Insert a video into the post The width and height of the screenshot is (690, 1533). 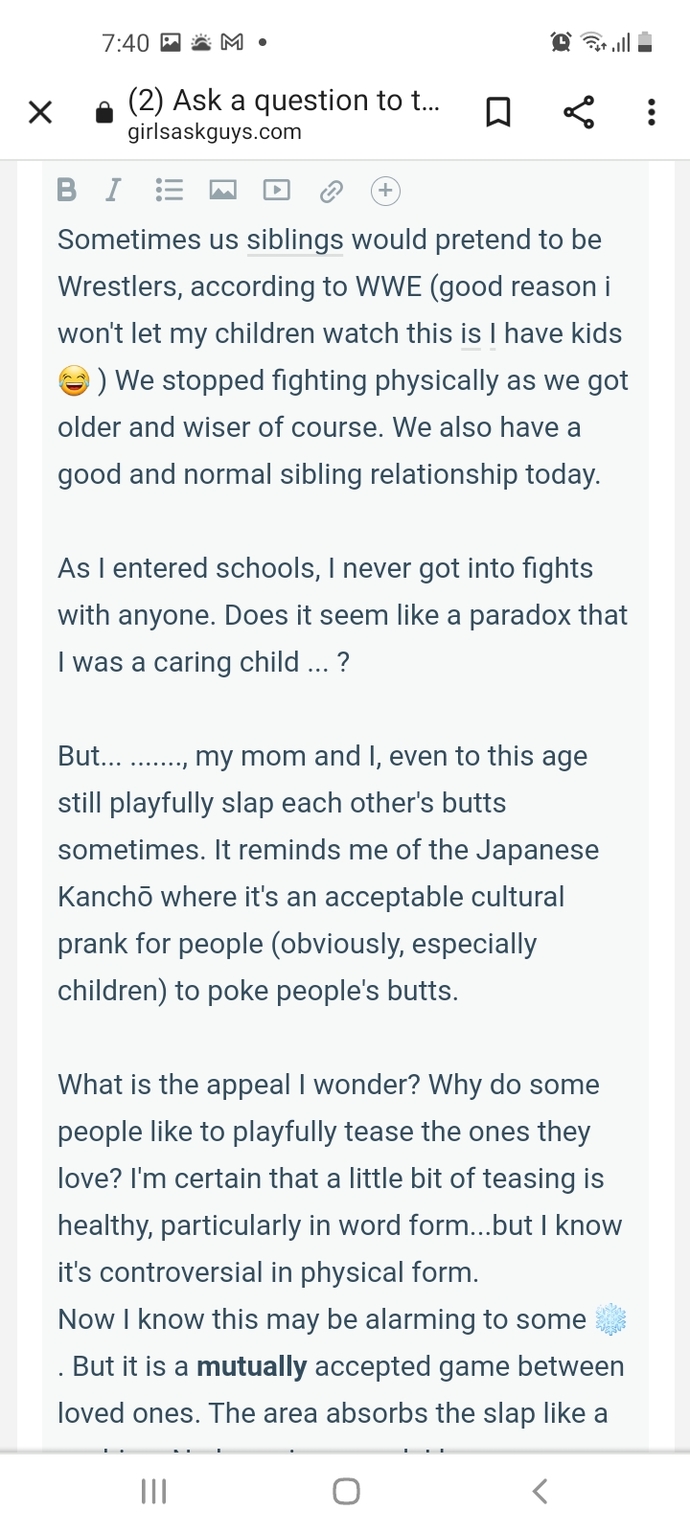(276, 190)
